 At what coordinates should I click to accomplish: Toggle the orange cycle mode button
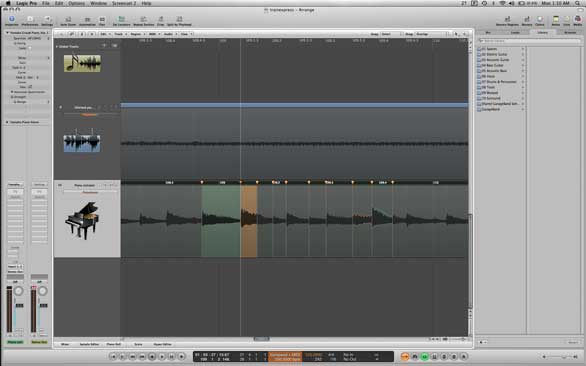[405, 357]
